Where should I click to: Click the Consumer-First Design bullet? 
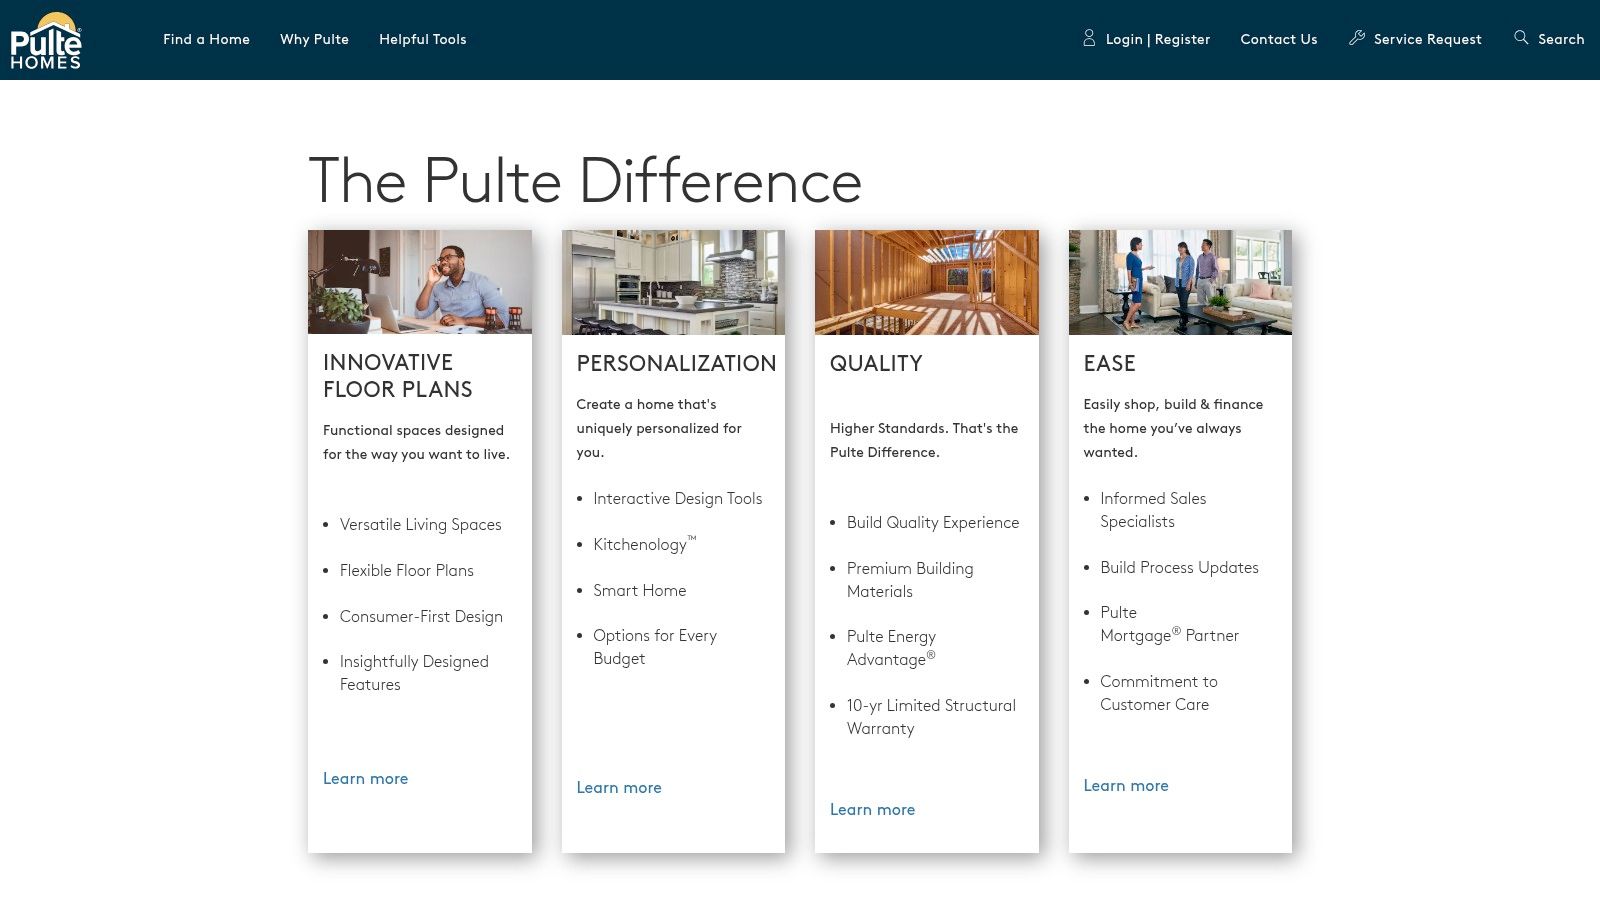[421, 616]
